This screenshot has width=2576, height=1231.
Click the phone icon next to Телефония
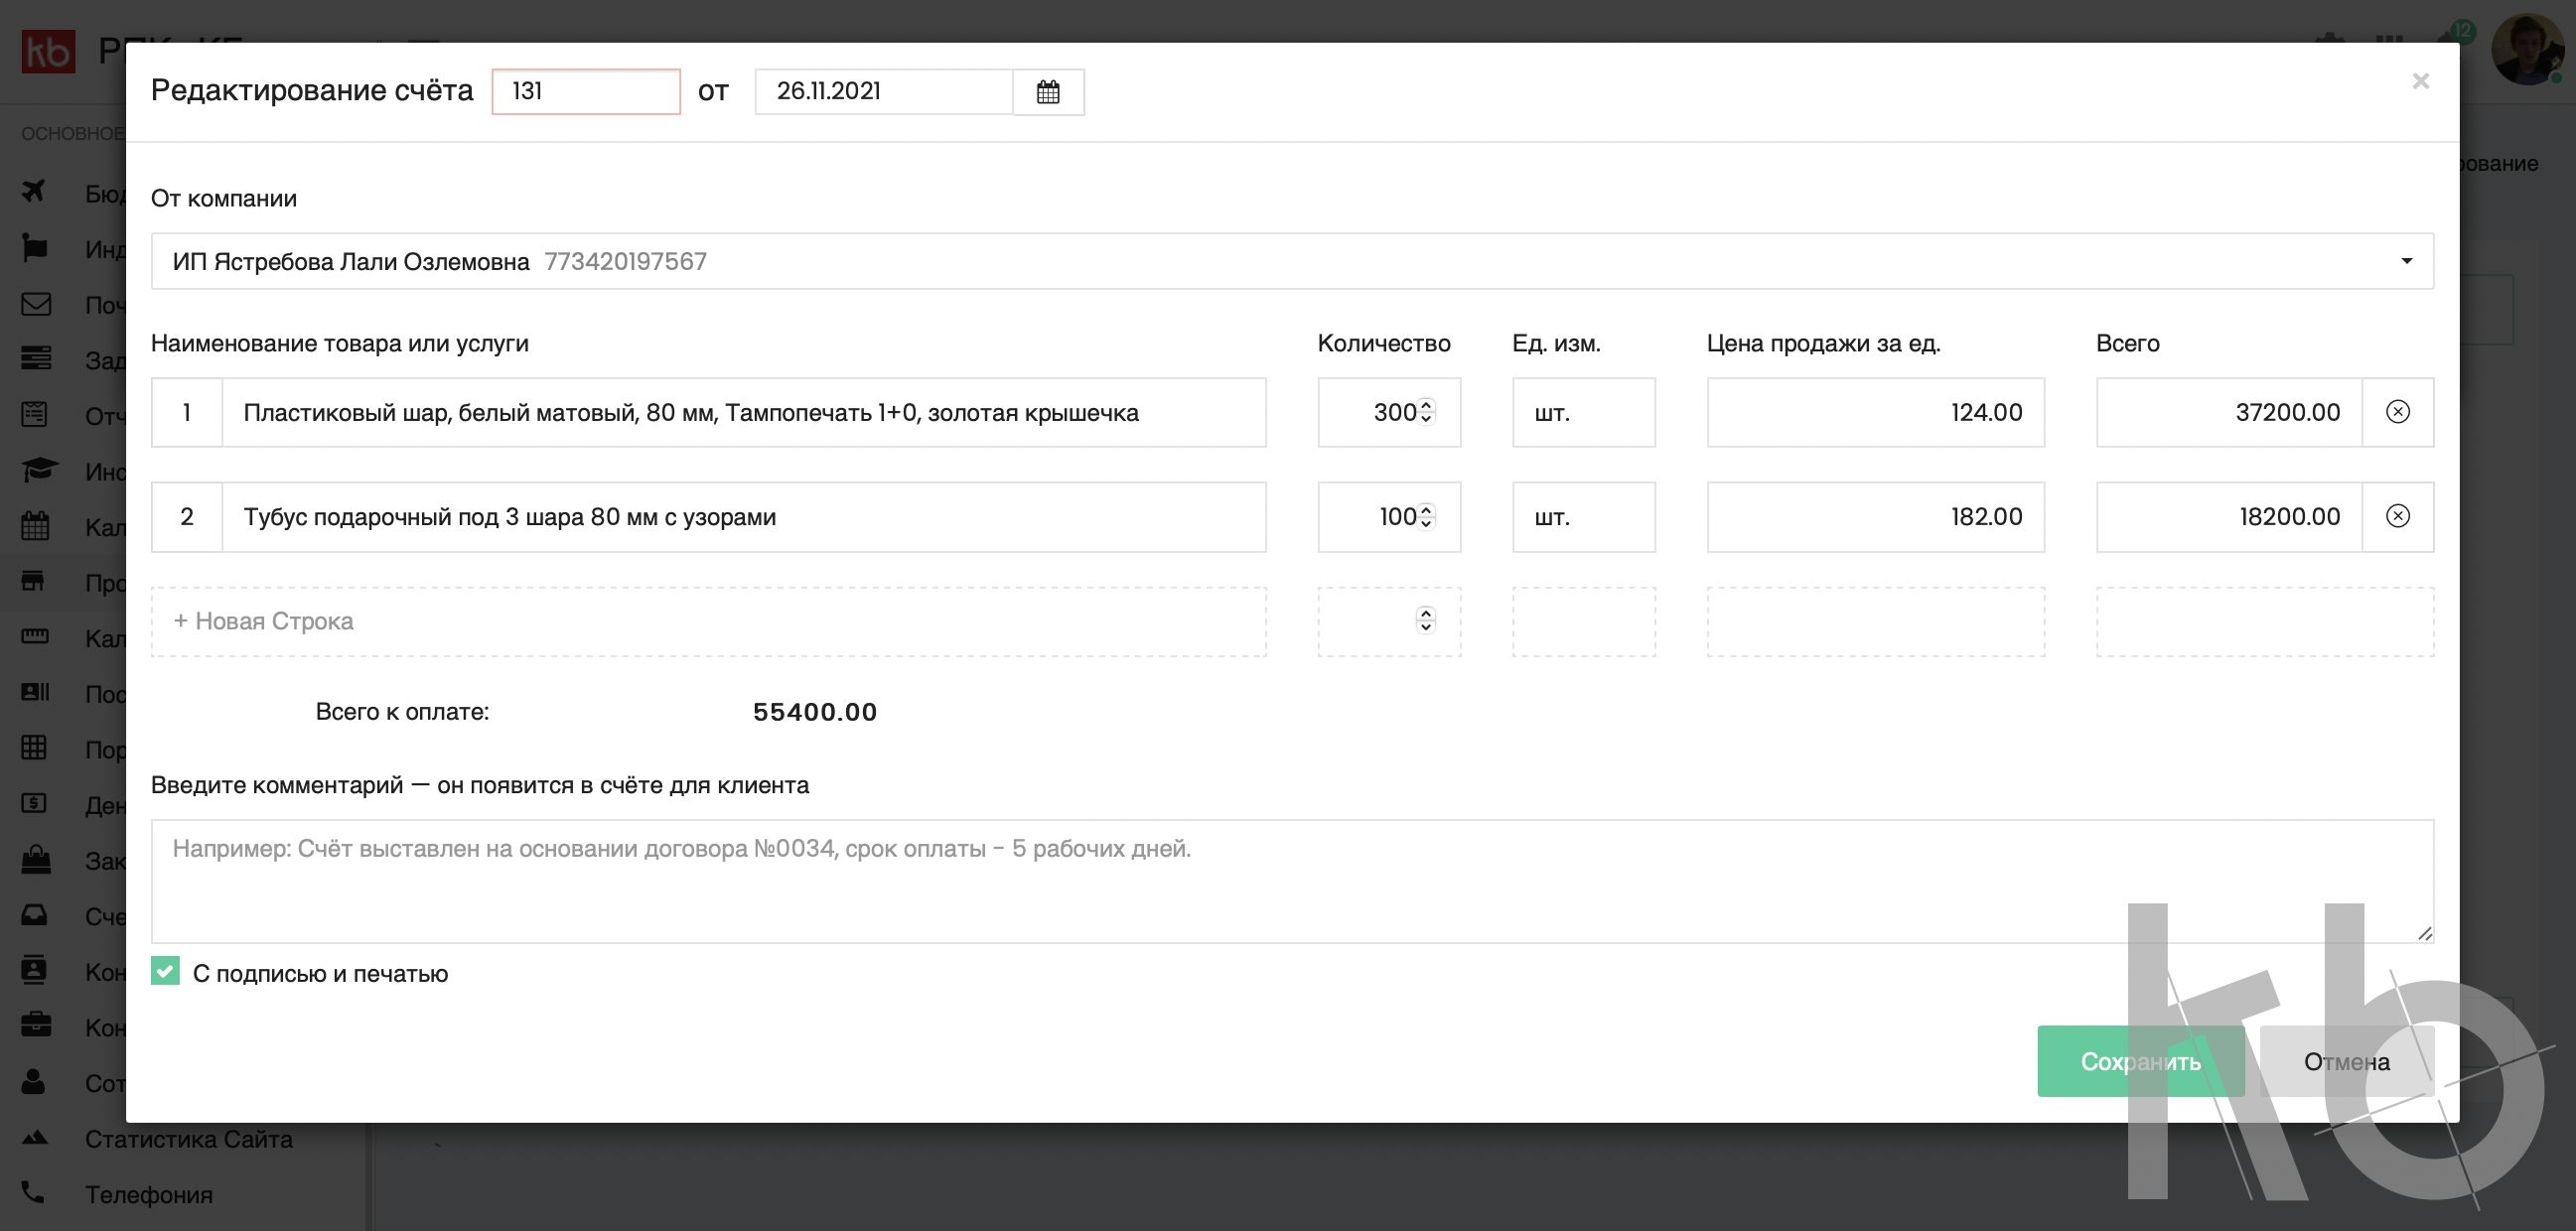(33, 1193)
